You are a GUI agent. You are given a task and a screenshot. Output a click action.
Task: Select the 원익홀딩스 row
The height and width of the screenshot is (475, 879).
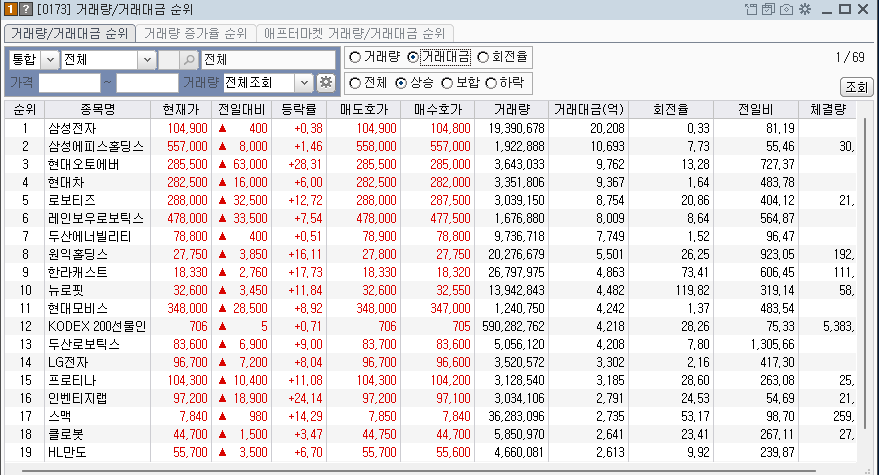(431, 254)
